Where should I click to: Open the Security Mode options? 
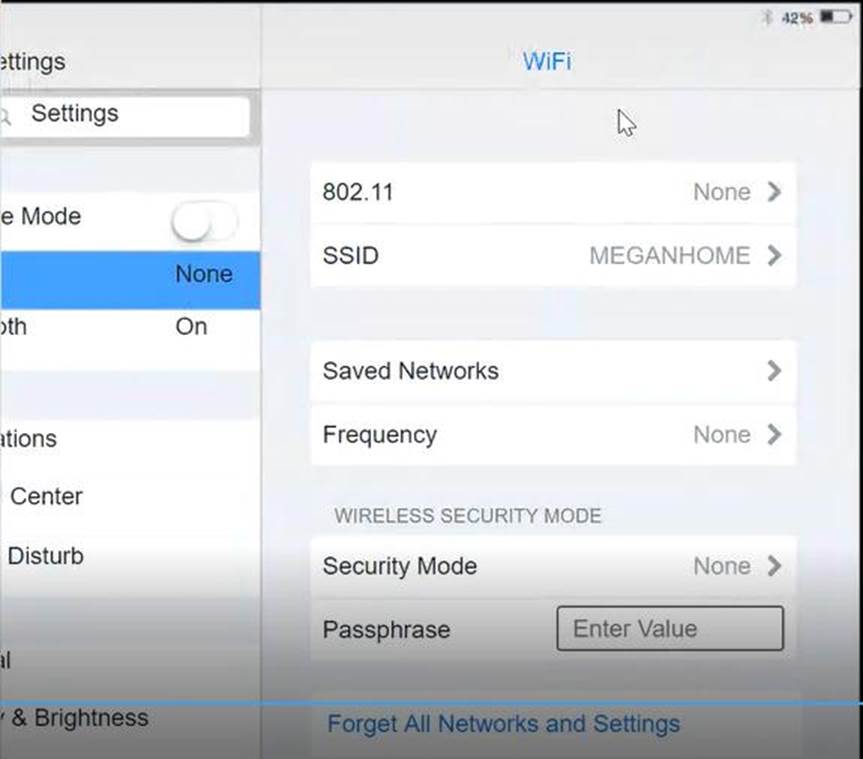coord(552,566)
